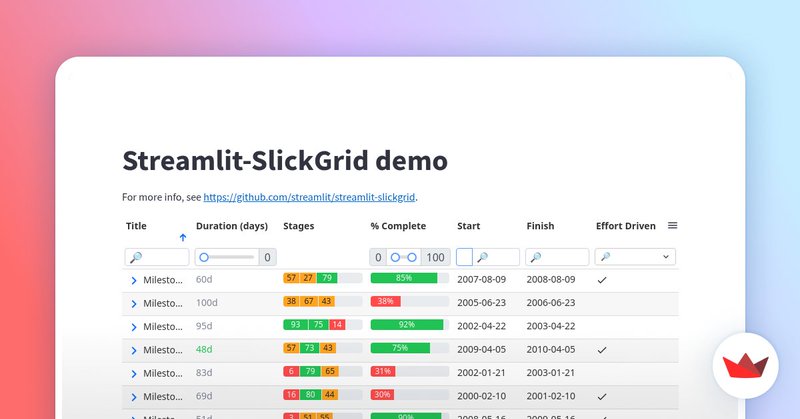
Task: Sort by the Title column header
Action: [x=136, y=226]
